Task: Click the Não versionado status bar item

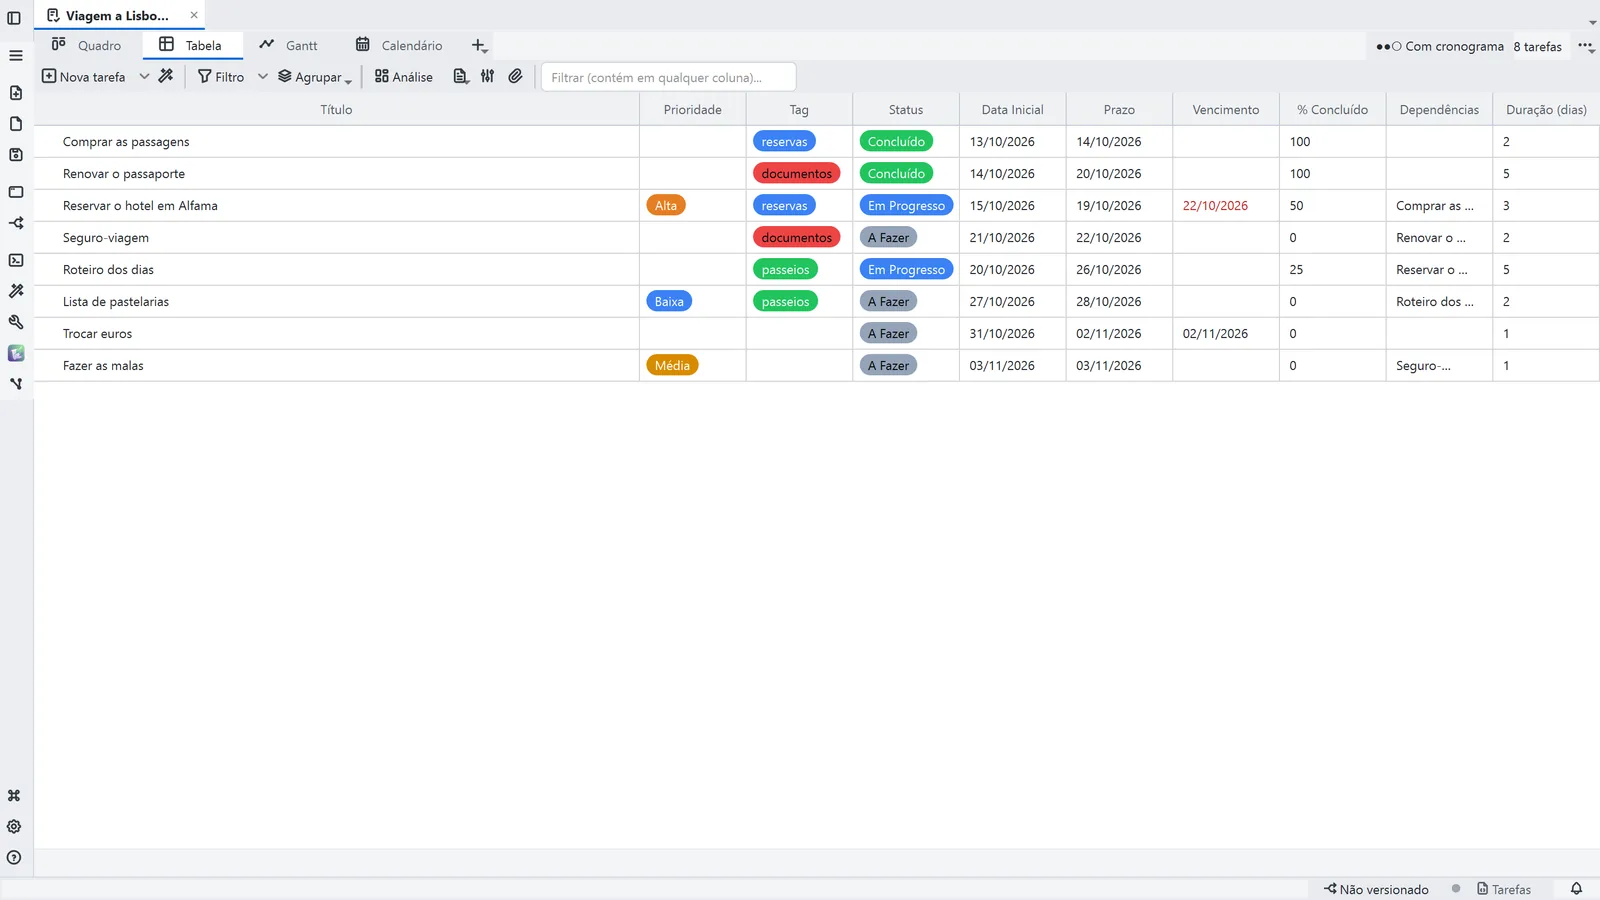Action: click(x=1376, y=889)
